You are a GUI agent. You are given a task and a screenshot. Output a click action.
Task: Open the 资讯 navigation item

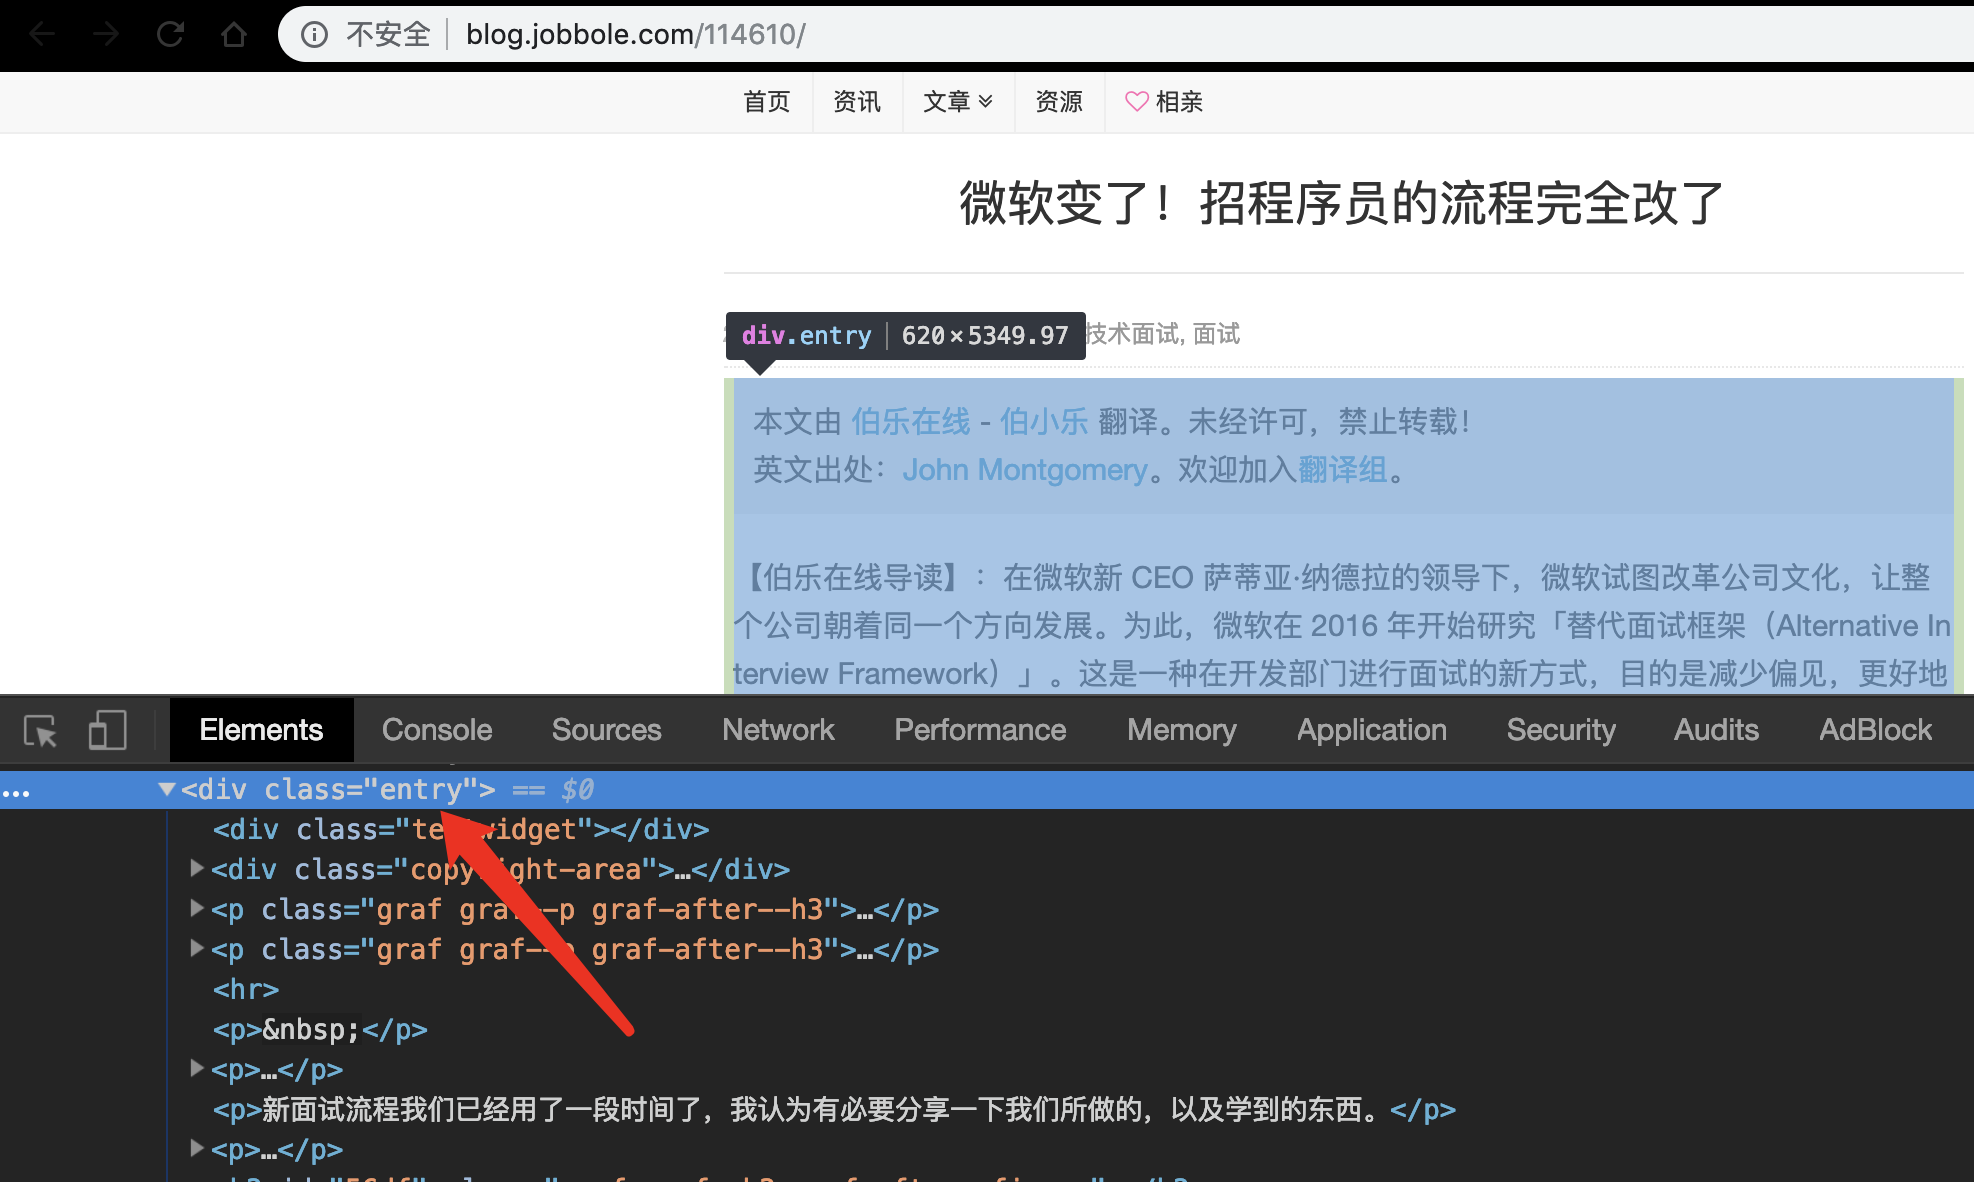(857, 102)
